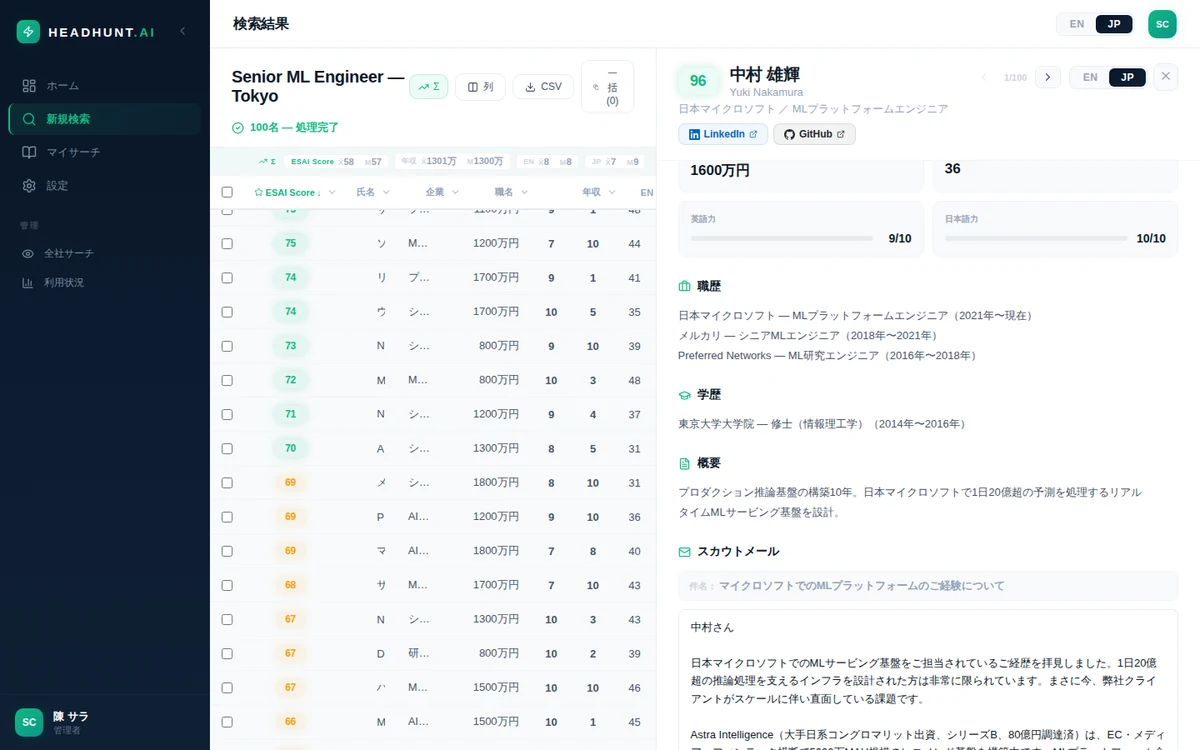This screenshot has width=1200, height=750.
Task: Open 設定 settings from the sidebar
Action: (57, 186)
